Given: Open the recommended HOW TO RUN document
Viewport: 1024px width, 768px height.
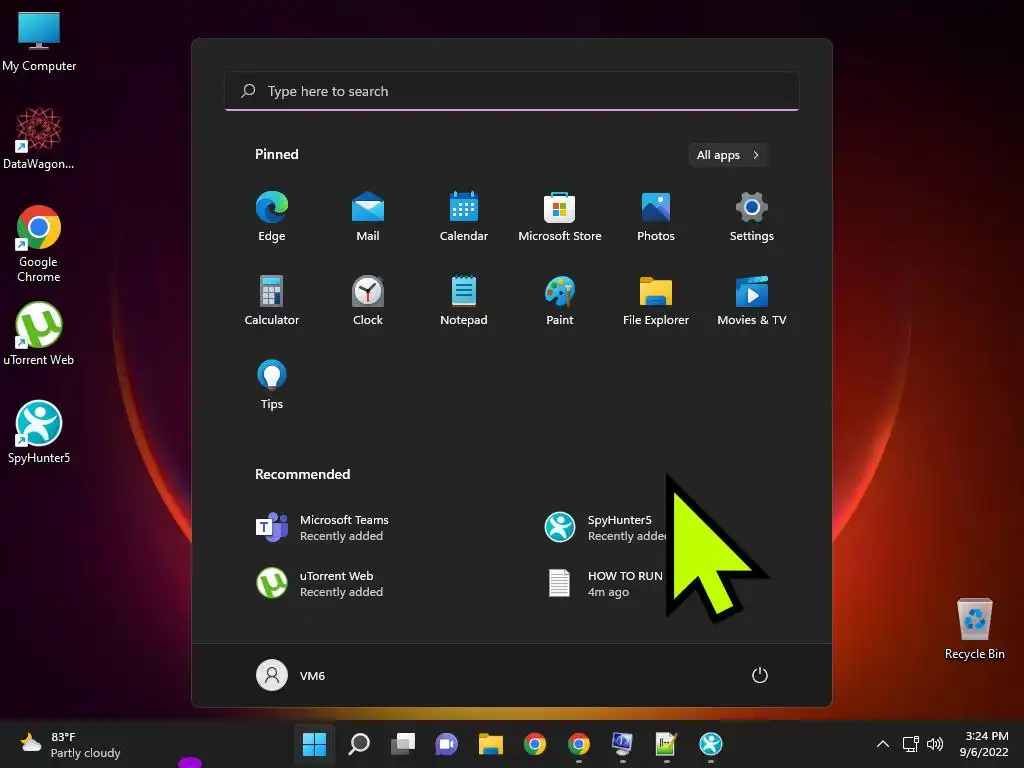Looking at the screenshot, I should point(604,584).
